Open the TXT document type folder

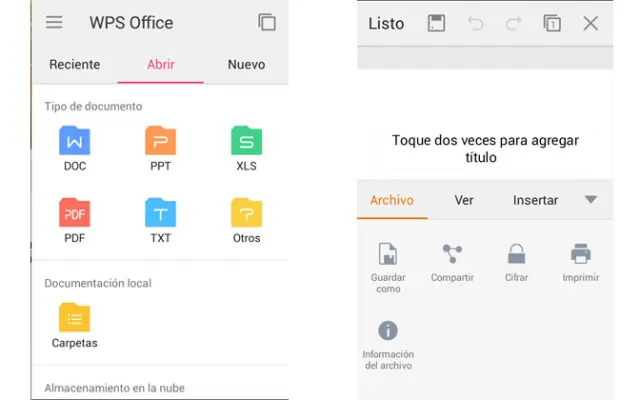click(160, 213)
